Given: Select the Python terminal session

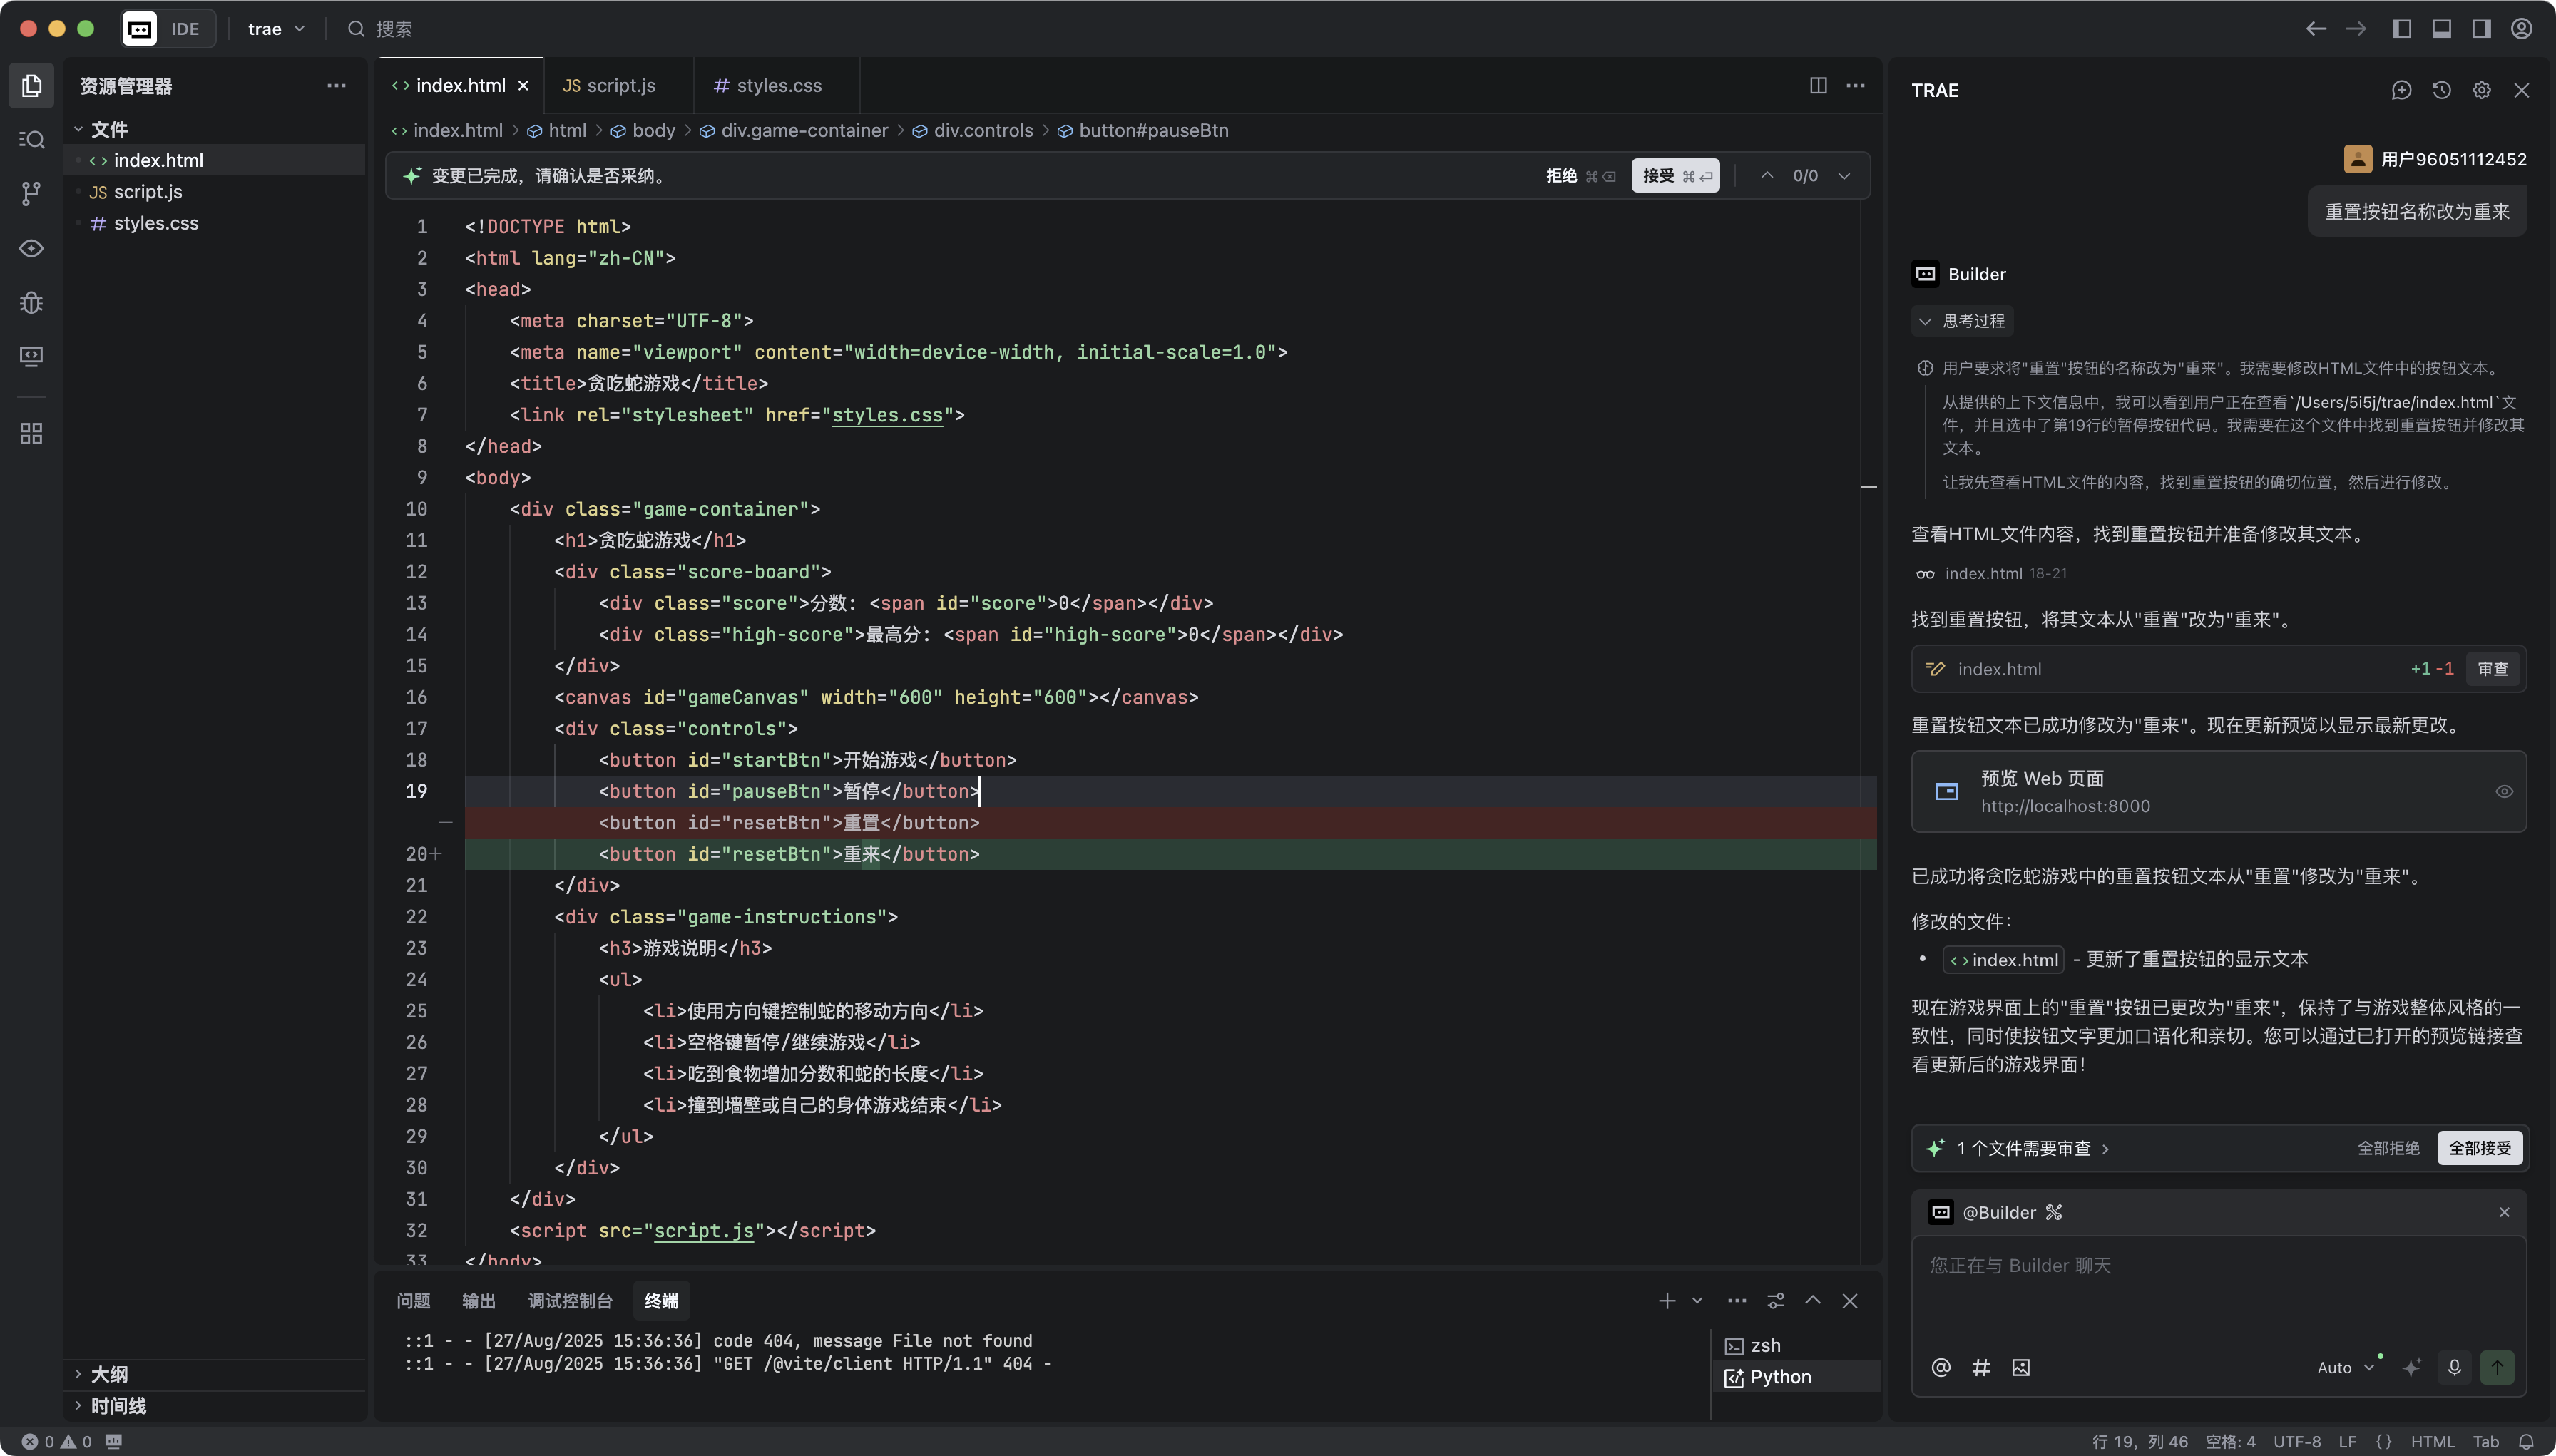Looking at the screenshot, I should 1797,1376.
